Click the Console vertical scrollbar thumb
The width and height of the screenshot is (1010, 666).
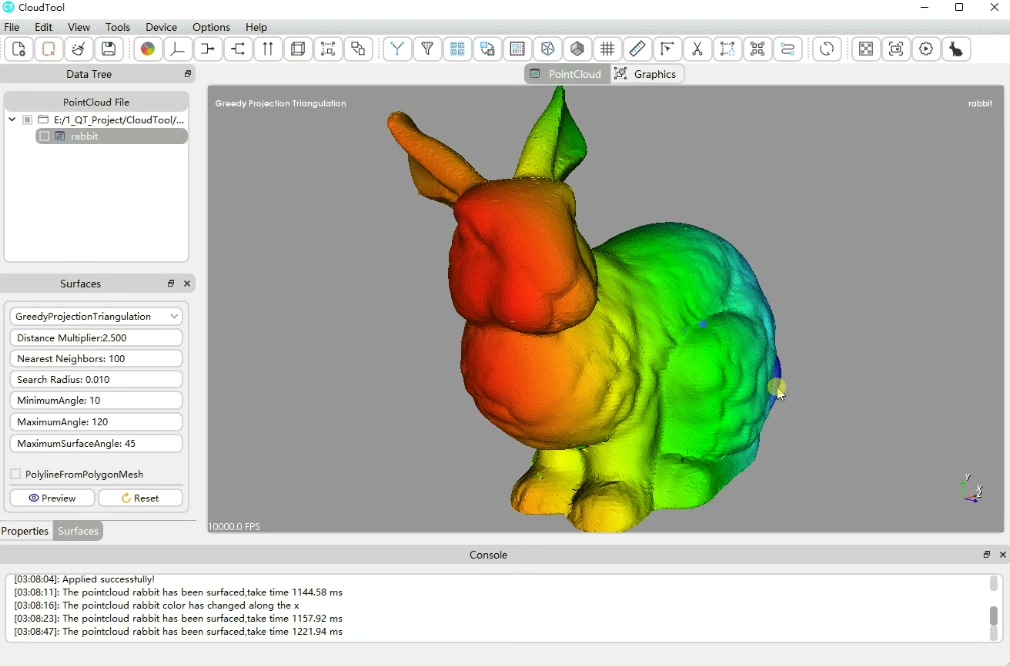coord(994,615)
